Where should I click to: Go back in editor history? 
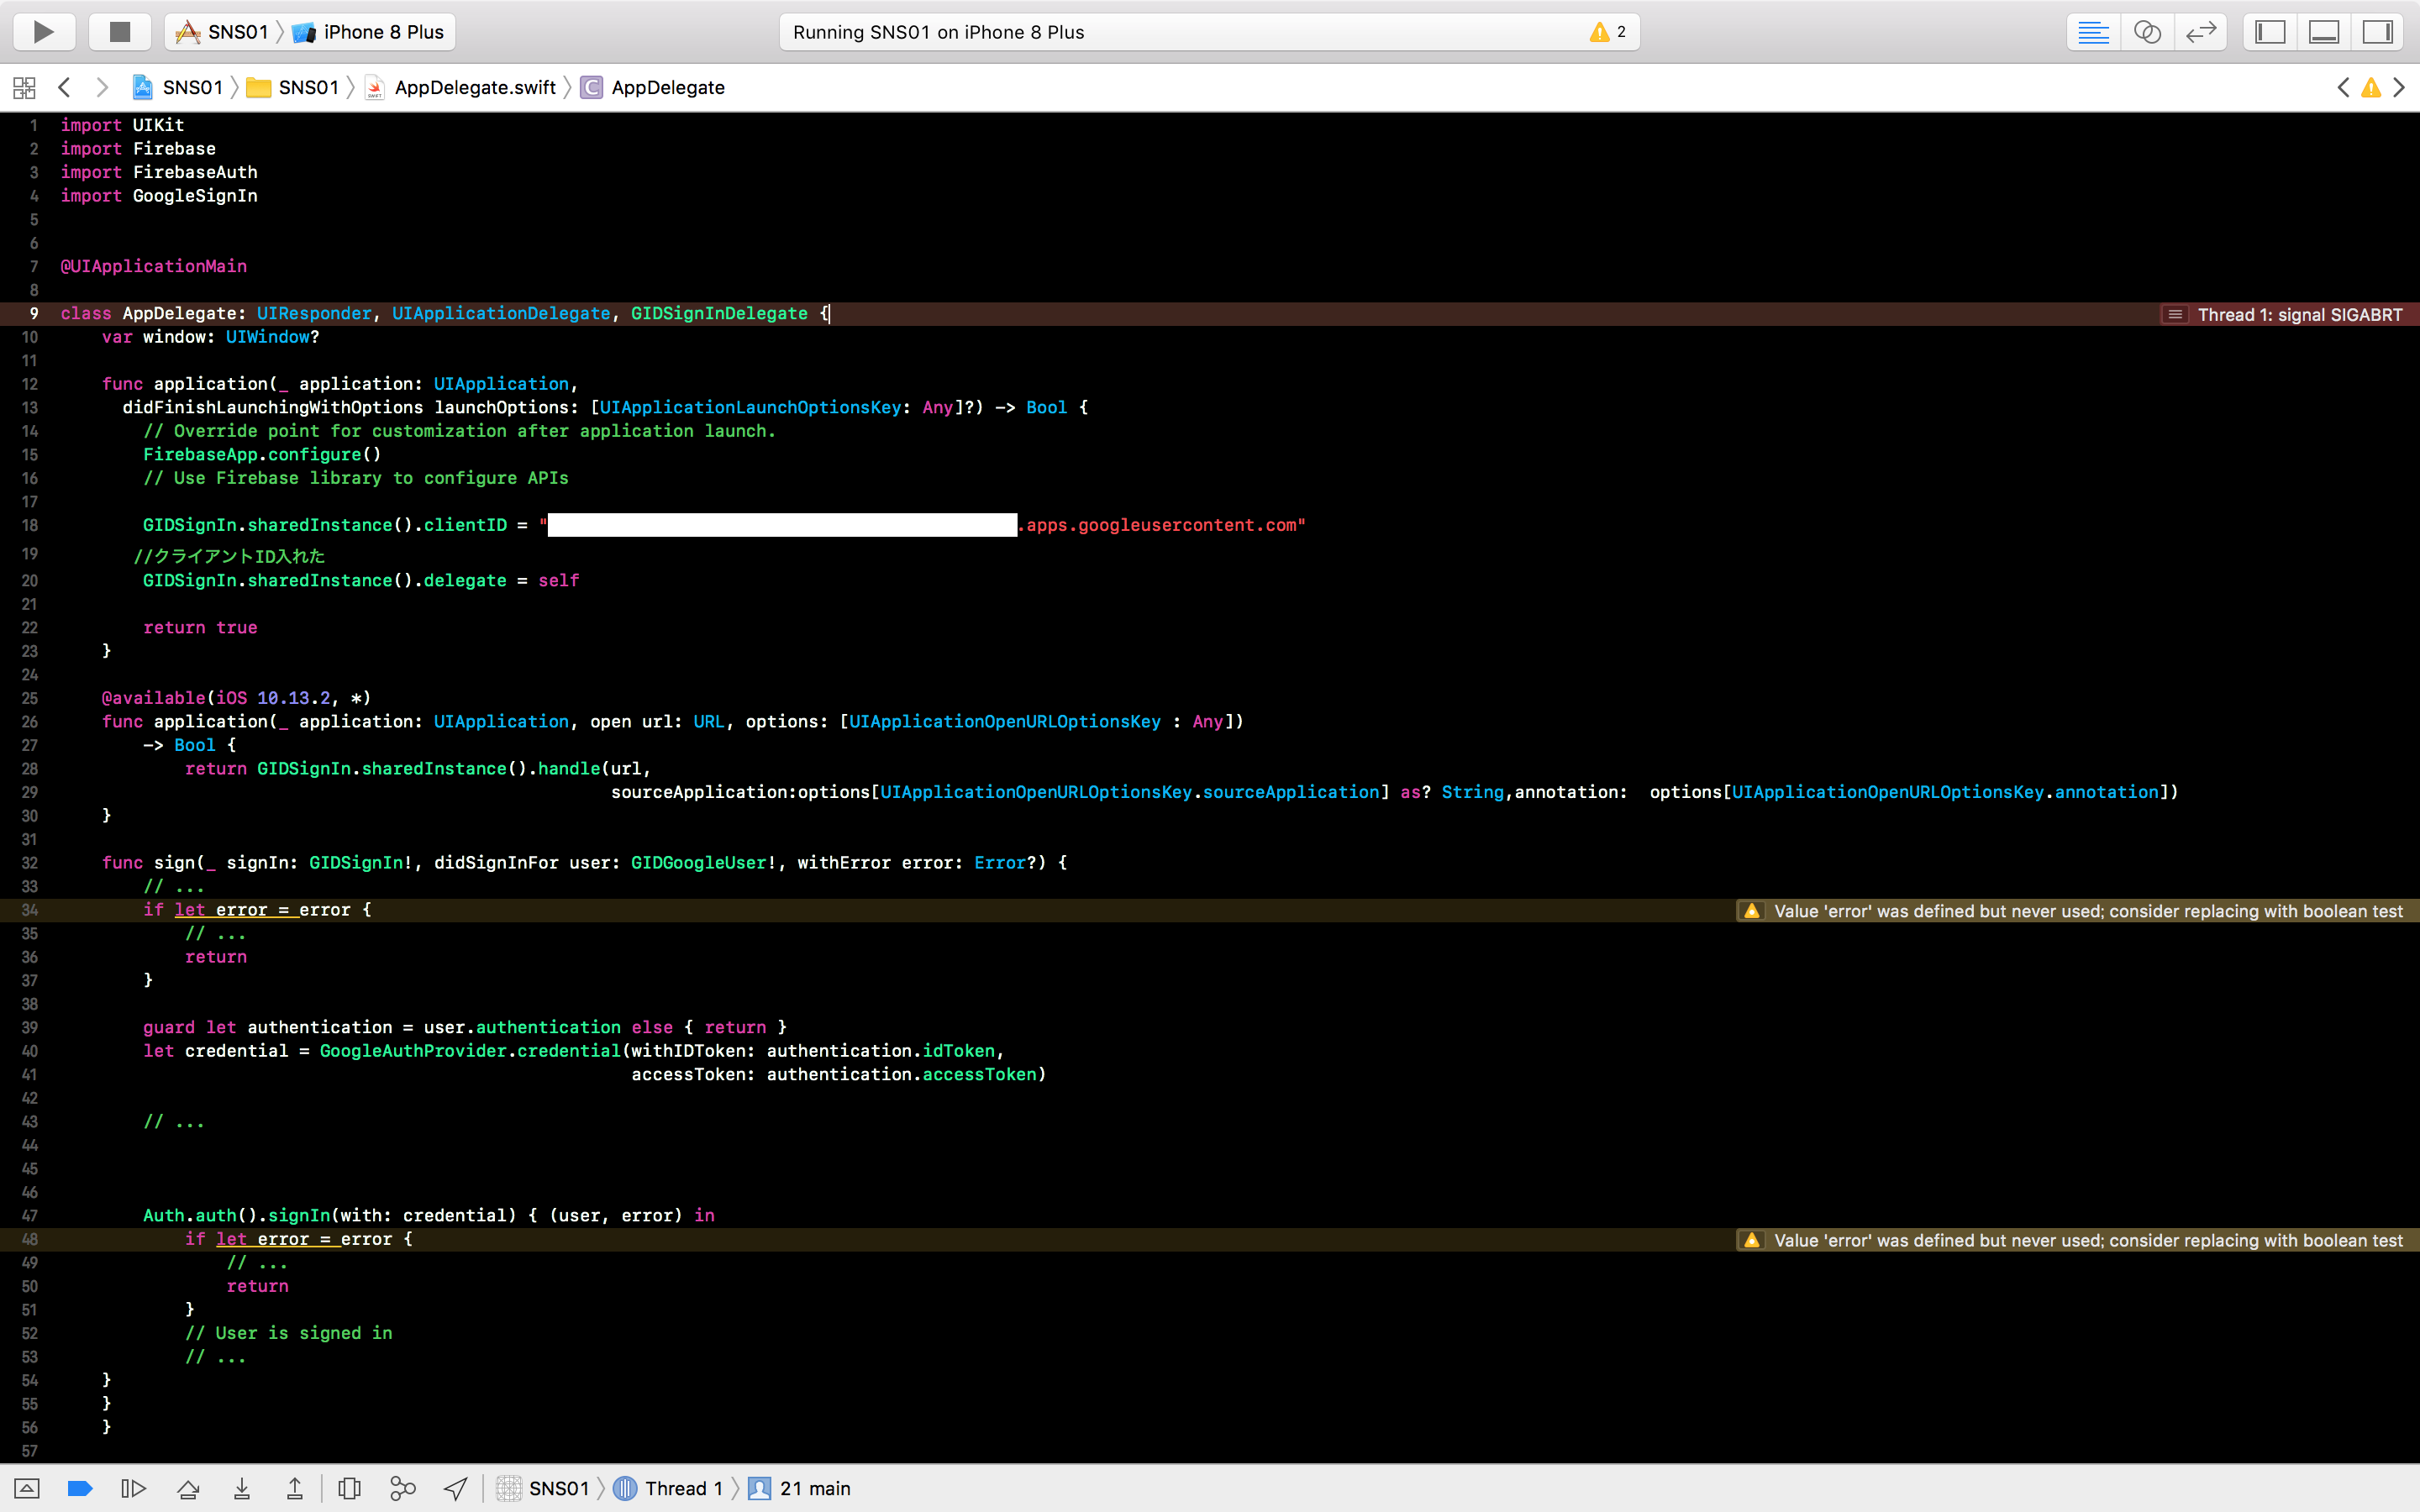coord(65,88)
